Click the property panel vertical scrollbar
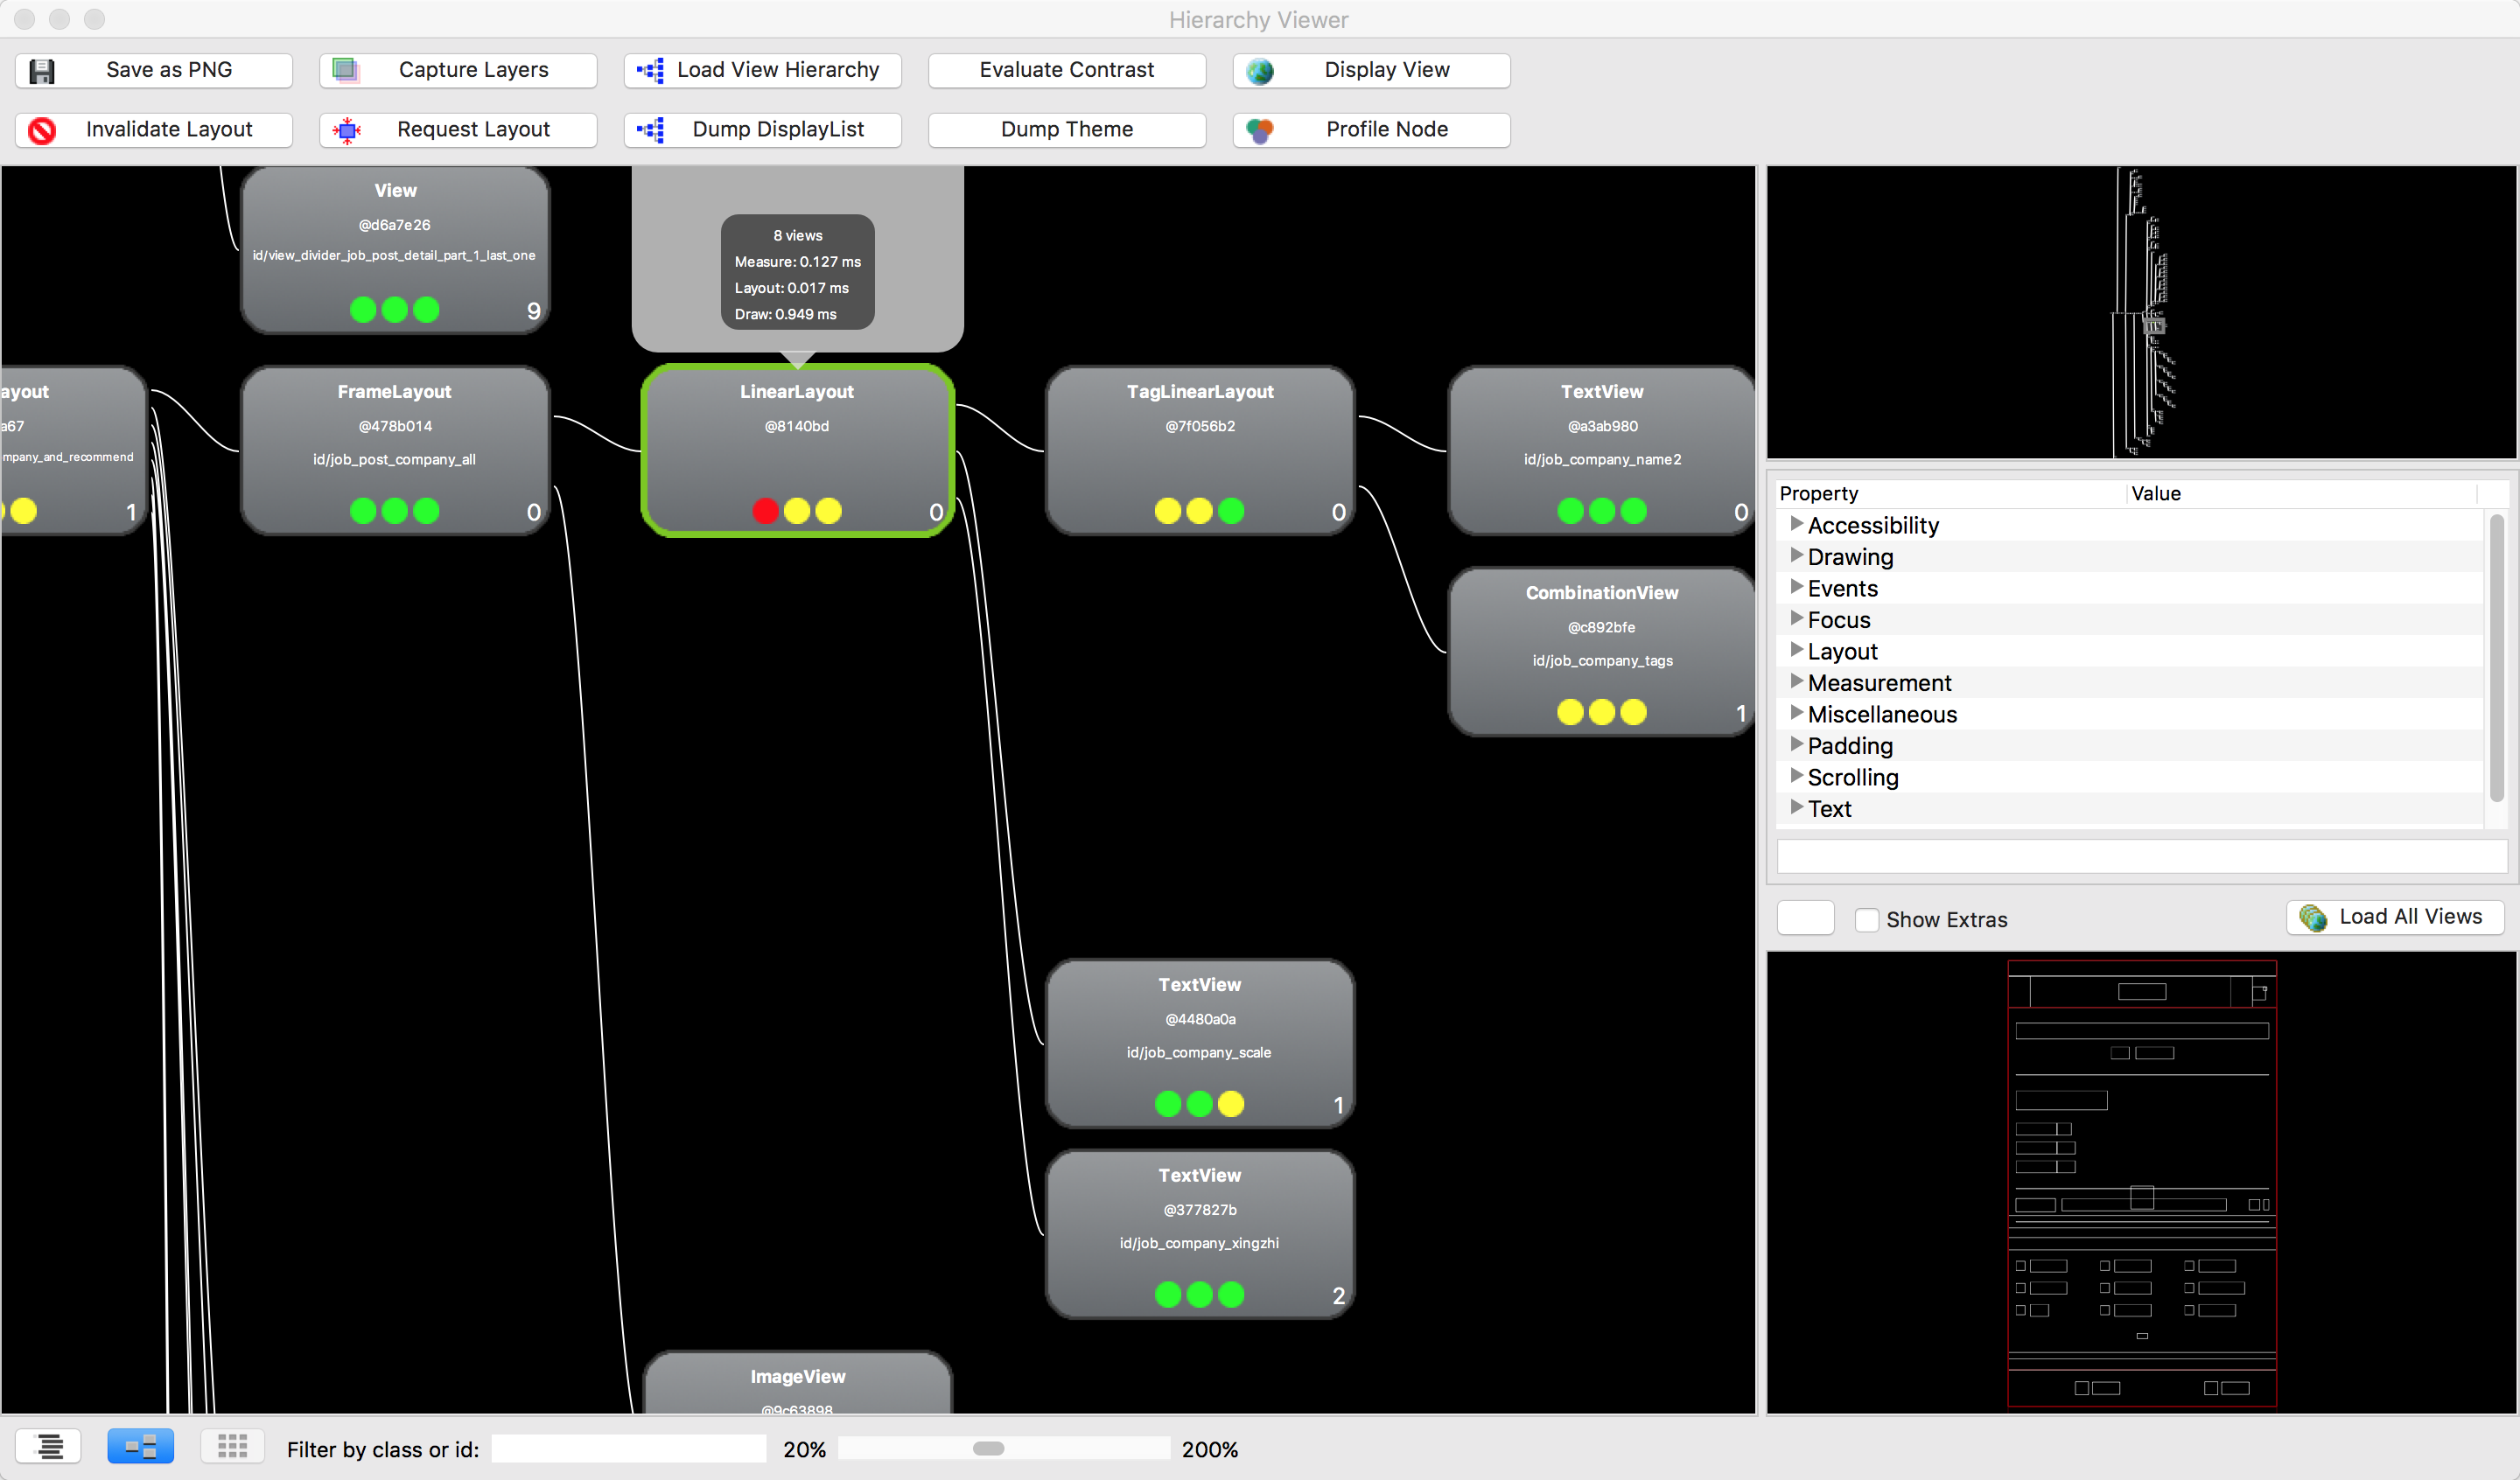The width and height of the screenshot is (2520, 1480). [x=2496, y=657]
